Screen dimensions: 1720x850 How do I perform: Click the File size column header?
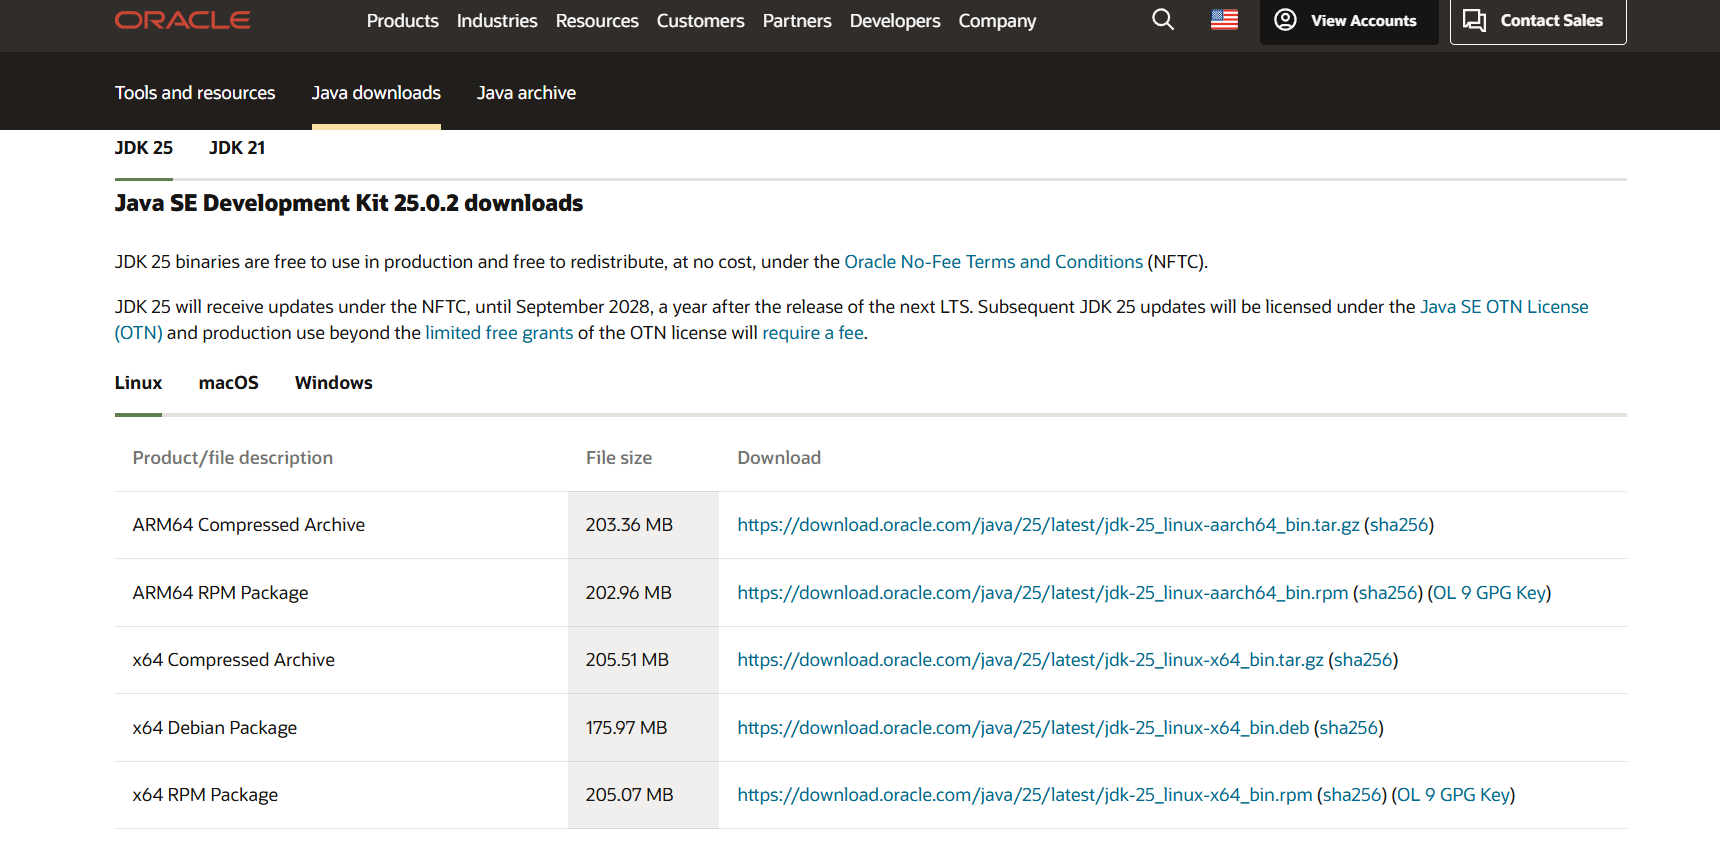619,458
